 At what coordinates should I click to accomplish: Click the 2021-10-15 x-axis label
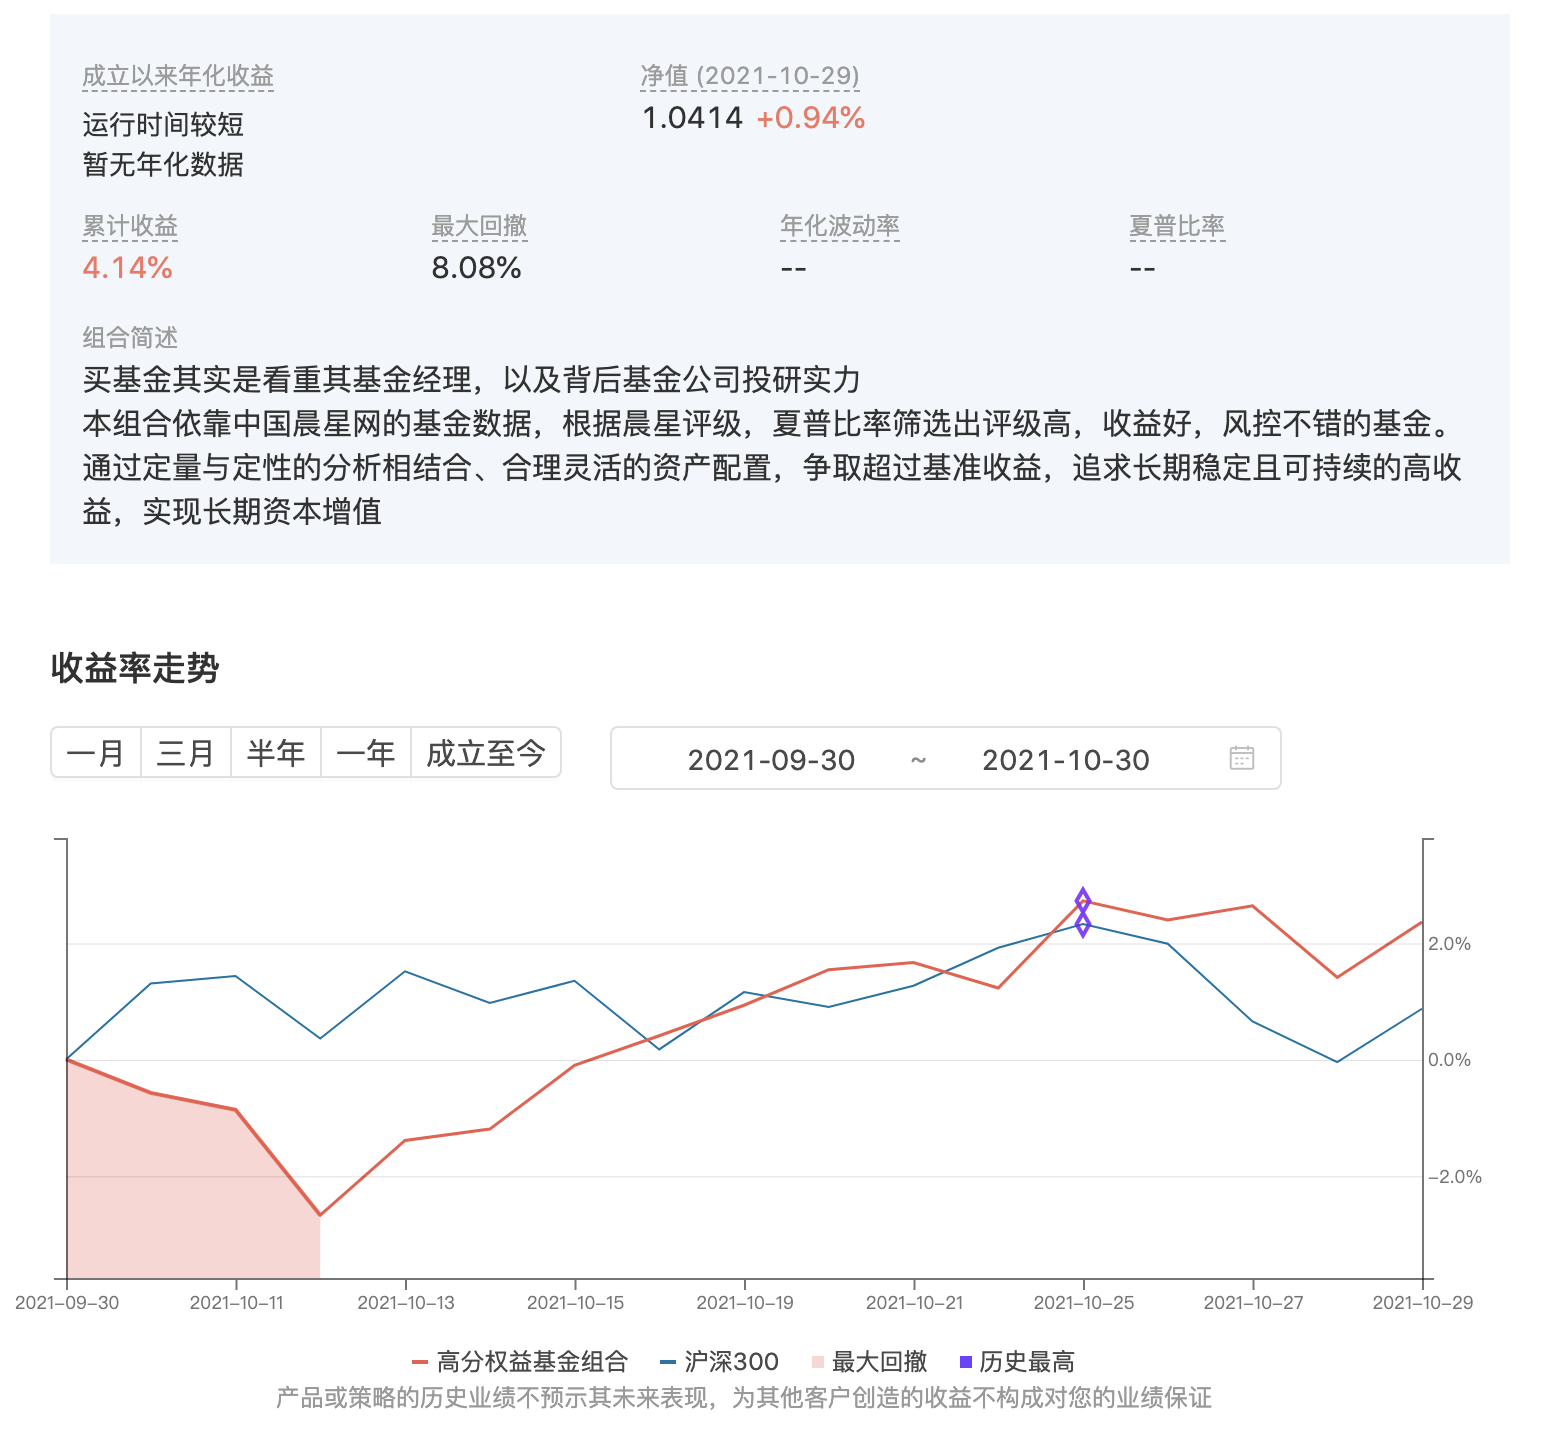(575, 1302)
